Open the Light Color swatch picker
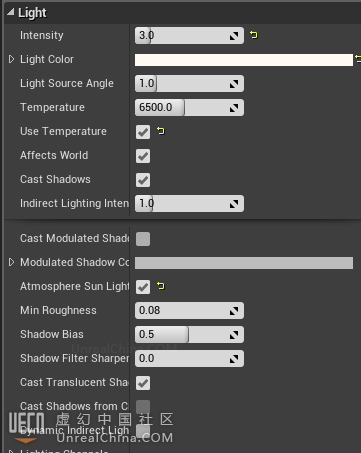Viewport: 361px width, 453px height. pos(244,60)
